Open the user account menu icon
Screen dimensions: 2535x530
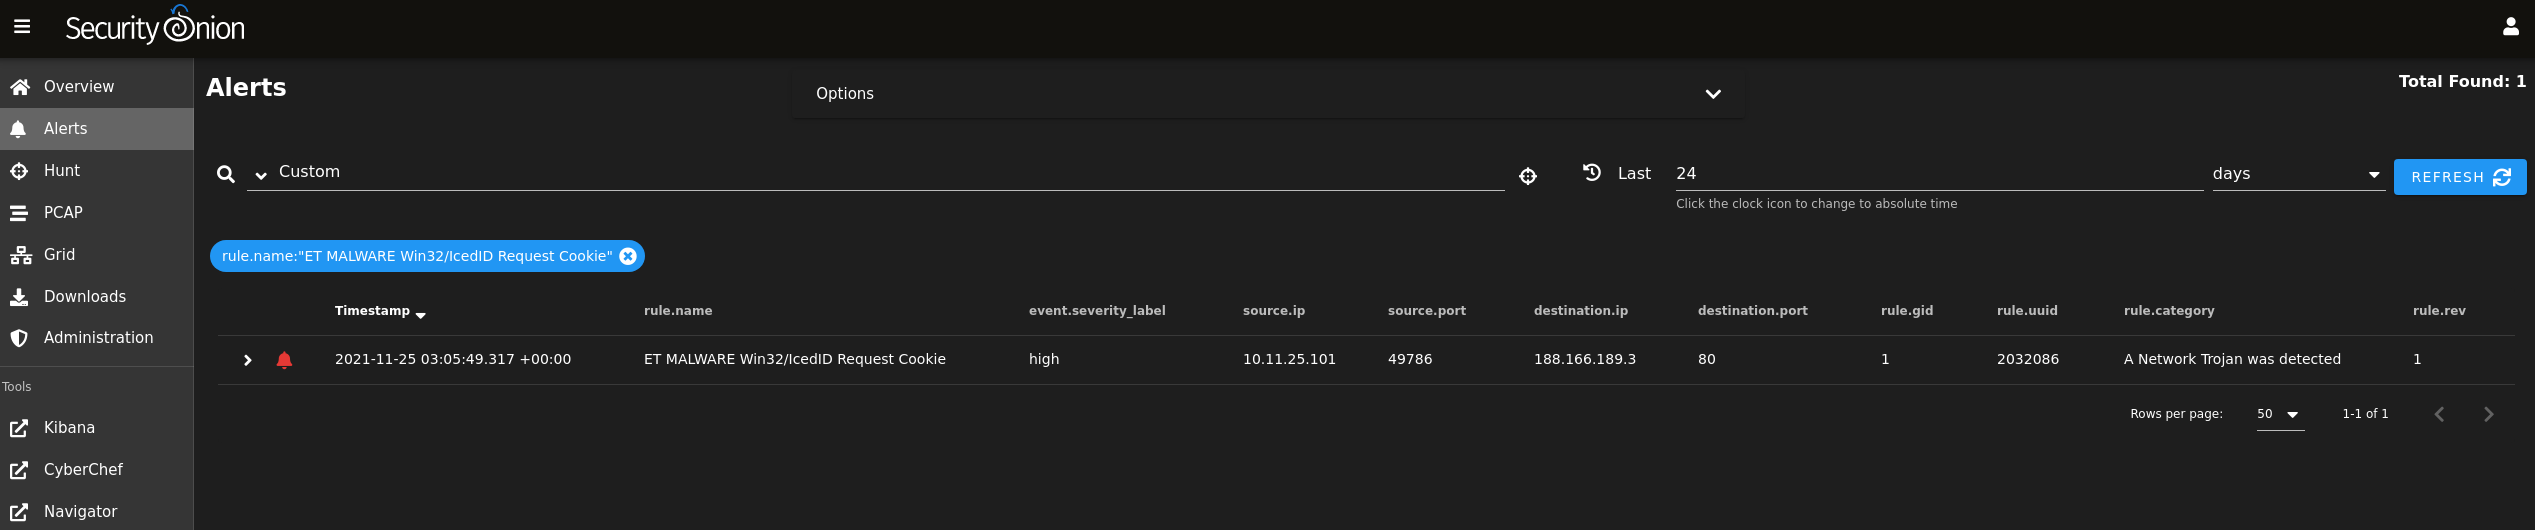pos(2510,27)
